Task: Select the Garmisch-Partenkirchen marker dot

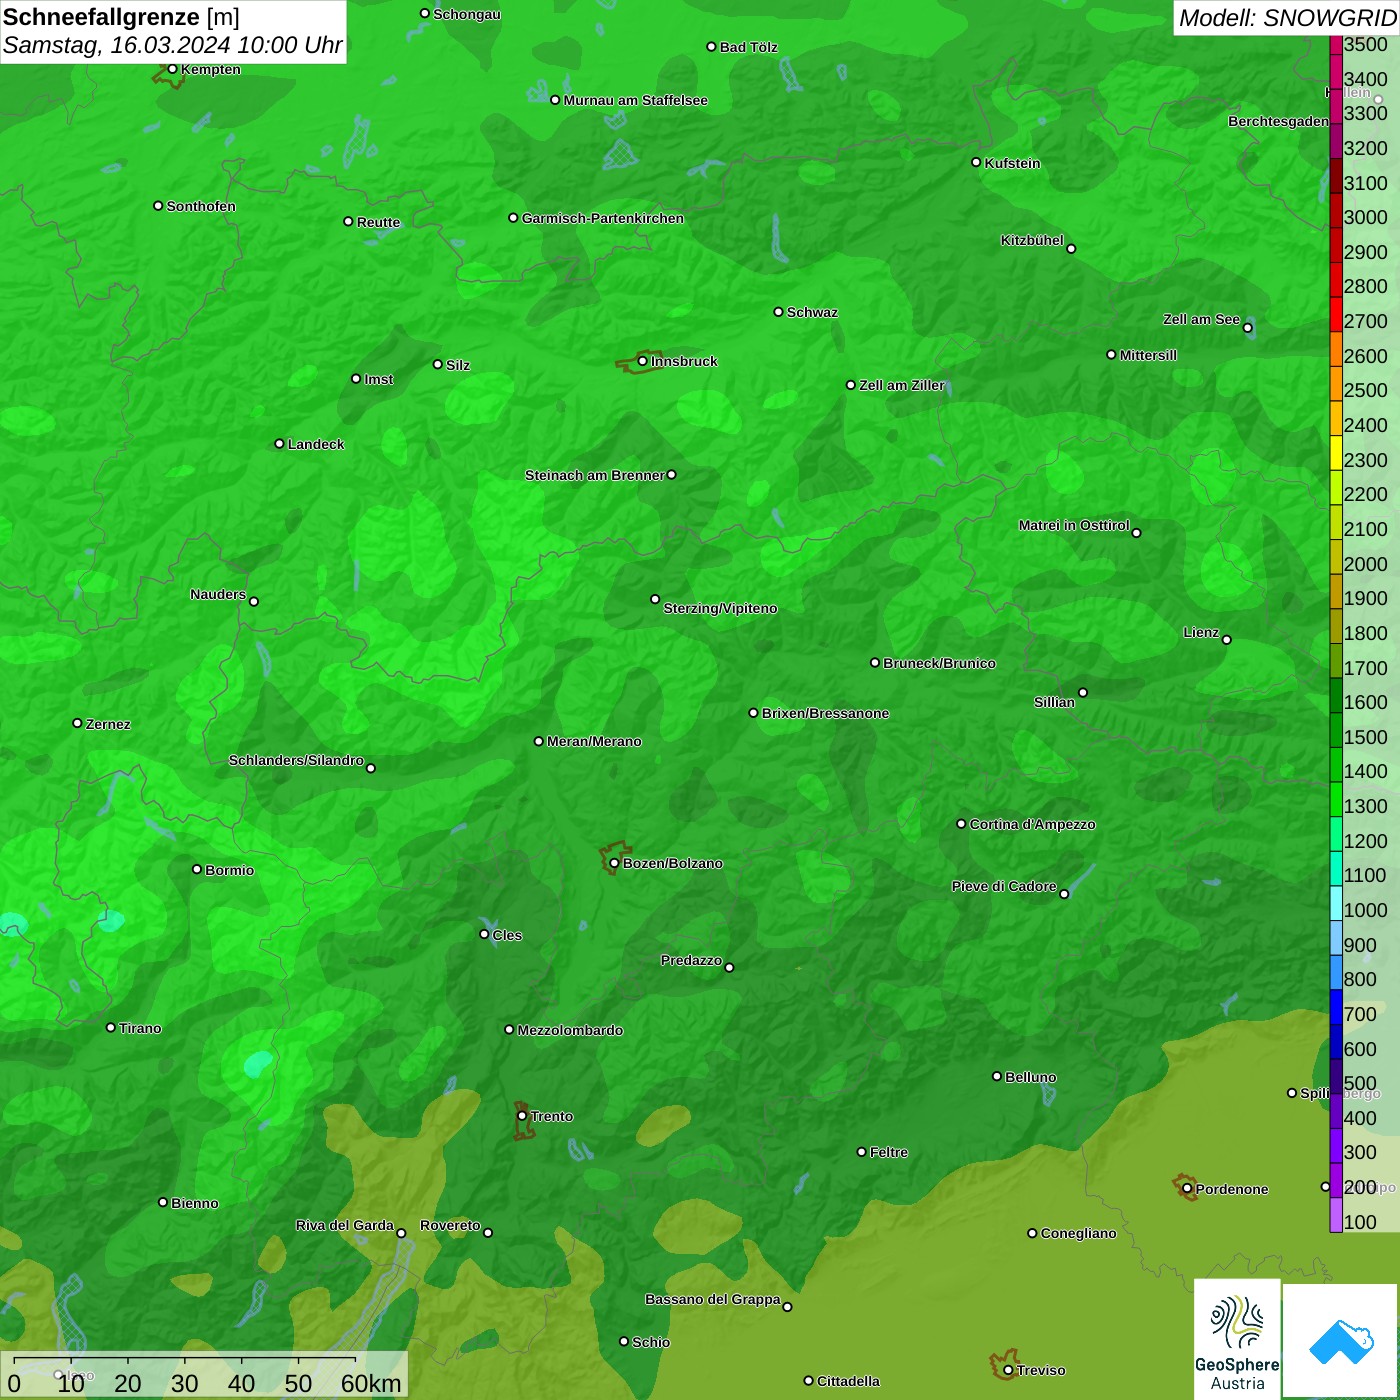Action: tap(513, 217)
